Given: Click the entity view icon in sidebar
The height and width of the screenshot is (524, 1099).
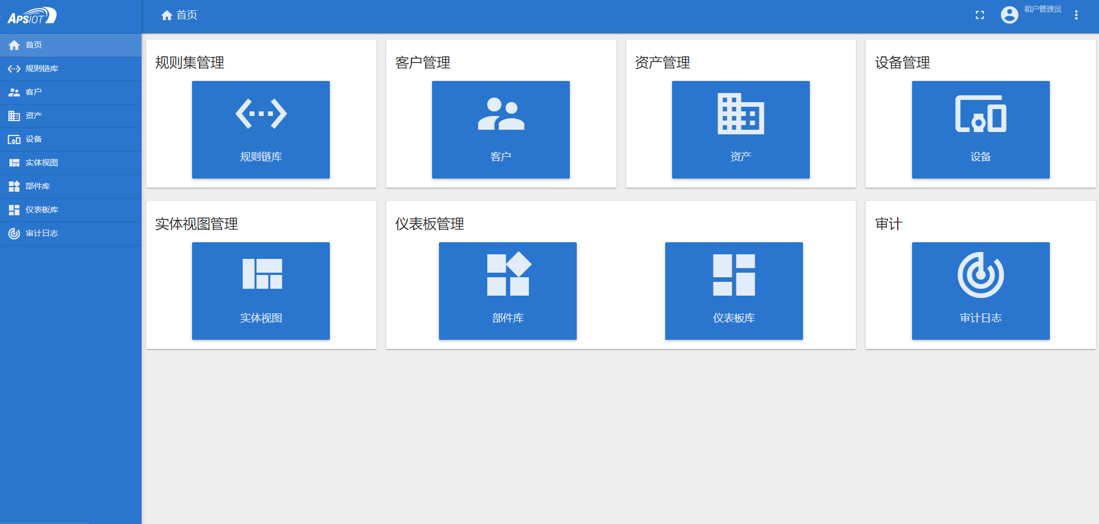Looking at the screenshot, I should 14,163.
